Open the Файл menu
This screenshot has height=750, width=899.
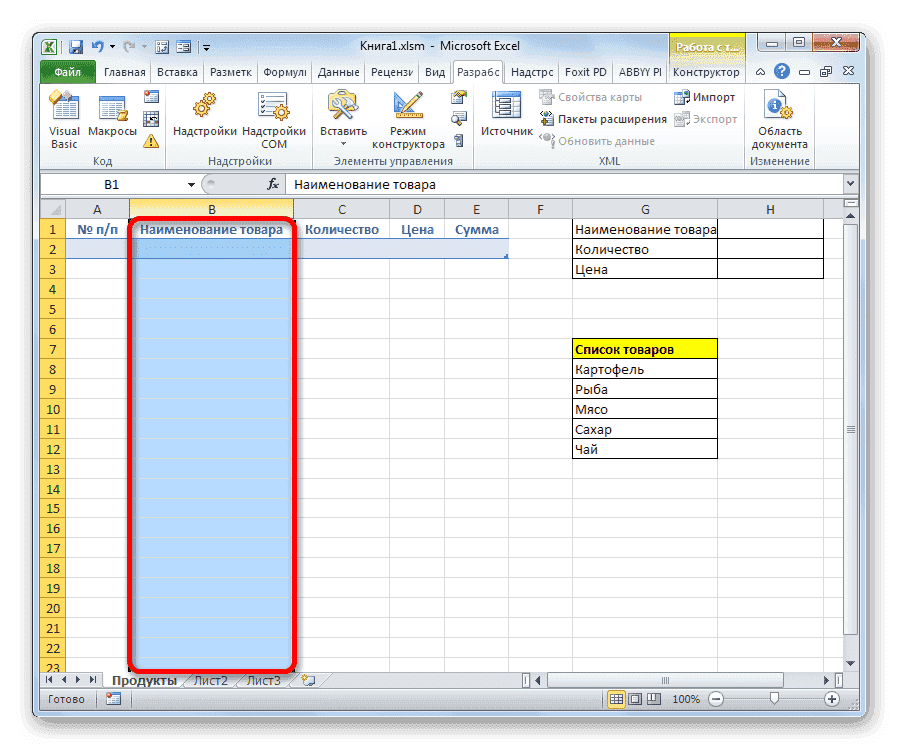click(68, 72)
